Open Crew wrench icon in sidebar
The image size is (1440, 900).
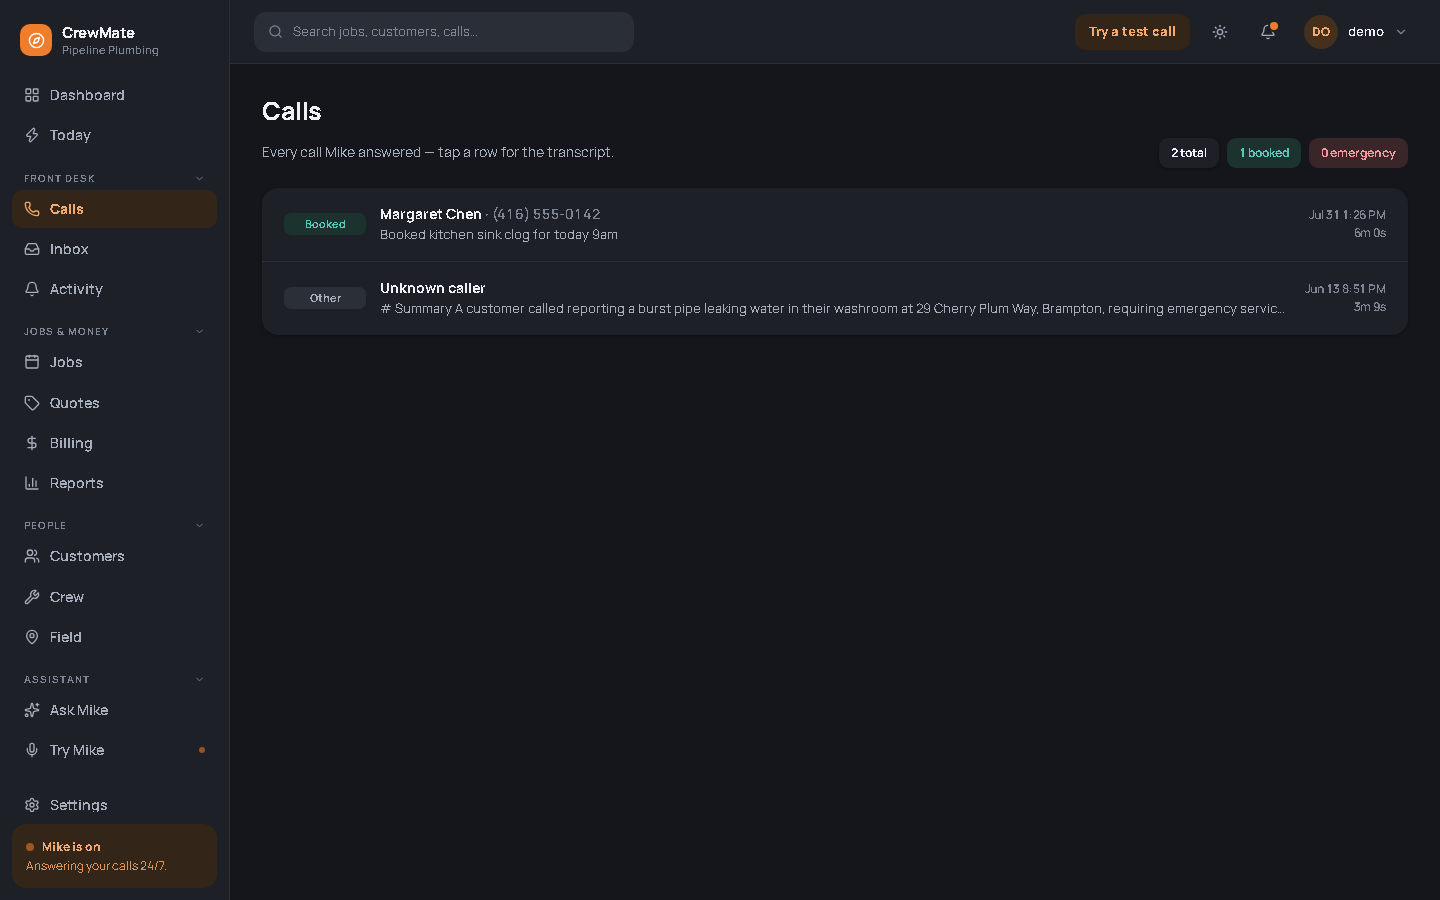pos(32,597)
